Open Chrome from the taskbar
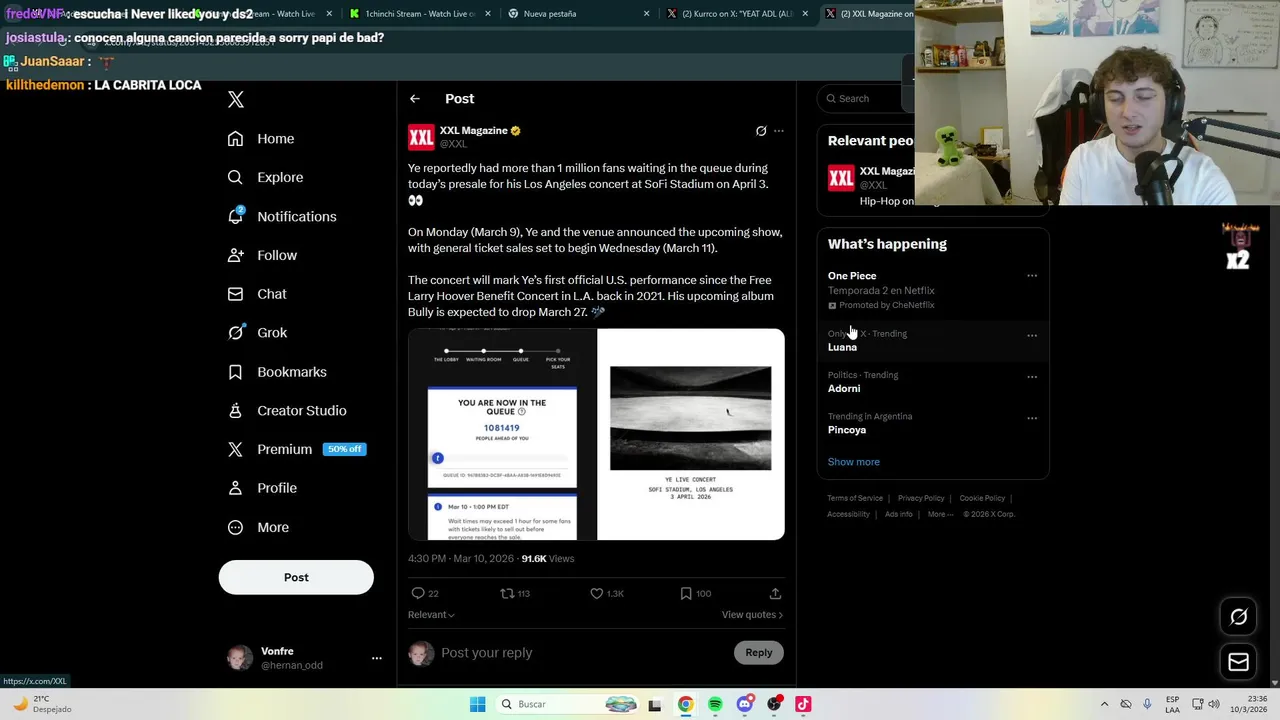The height and width of the screenshot is (720, 1280). pyautogui.click(x=685, y=704)
